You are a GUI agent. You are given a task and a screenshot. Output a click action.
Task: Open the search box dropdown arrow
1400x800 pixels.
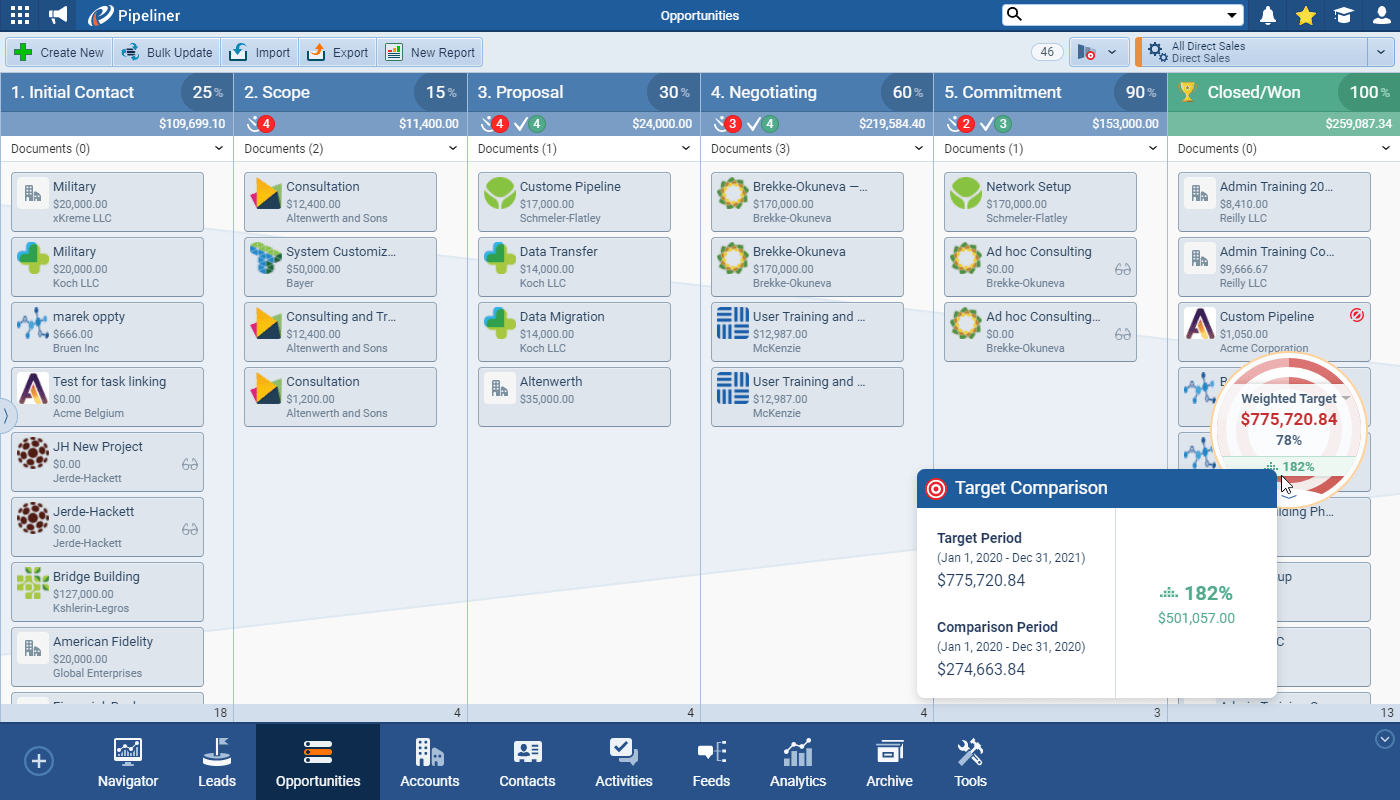[x=1232, y=15]
